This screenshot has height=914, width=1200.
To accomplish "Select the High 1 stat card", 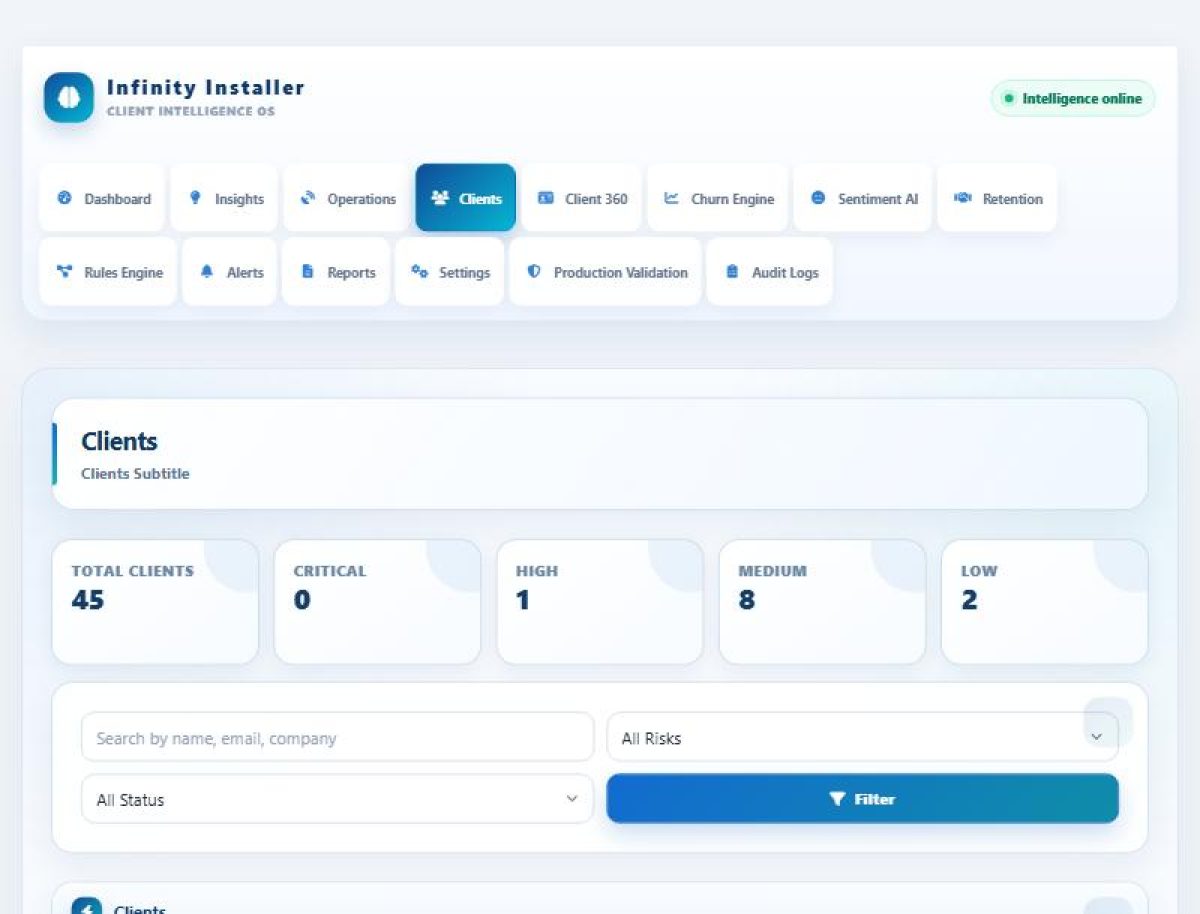I will [x=600, y=602].
